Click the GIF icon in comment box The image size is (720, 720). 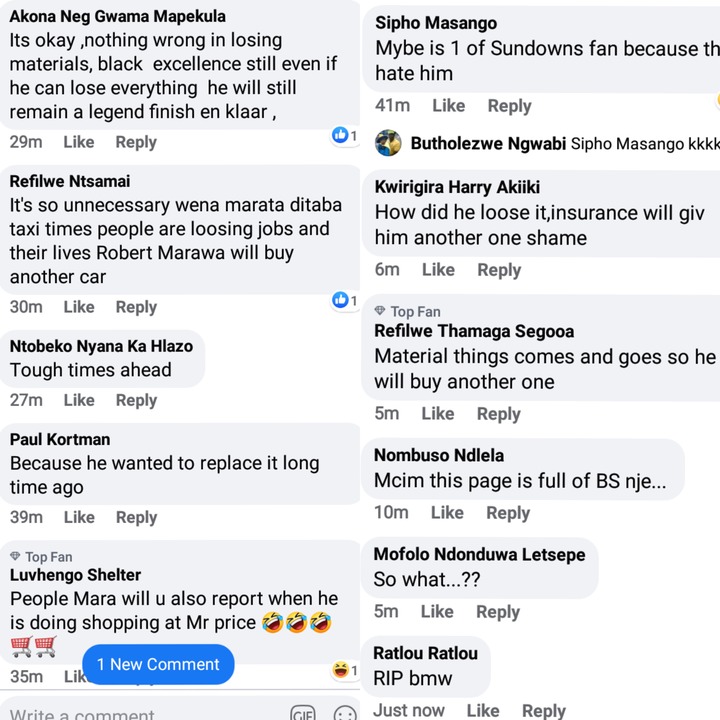point(303,714)
